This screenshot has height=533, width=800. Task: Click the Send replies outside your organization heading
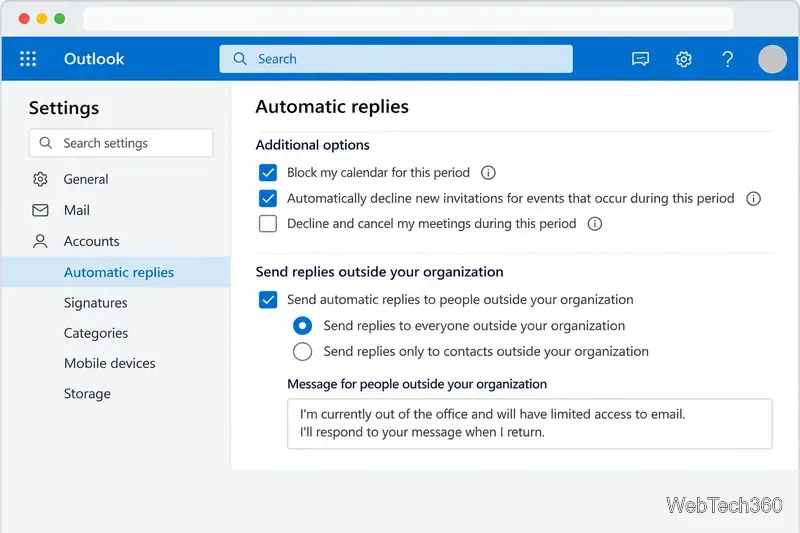(380, 272)
